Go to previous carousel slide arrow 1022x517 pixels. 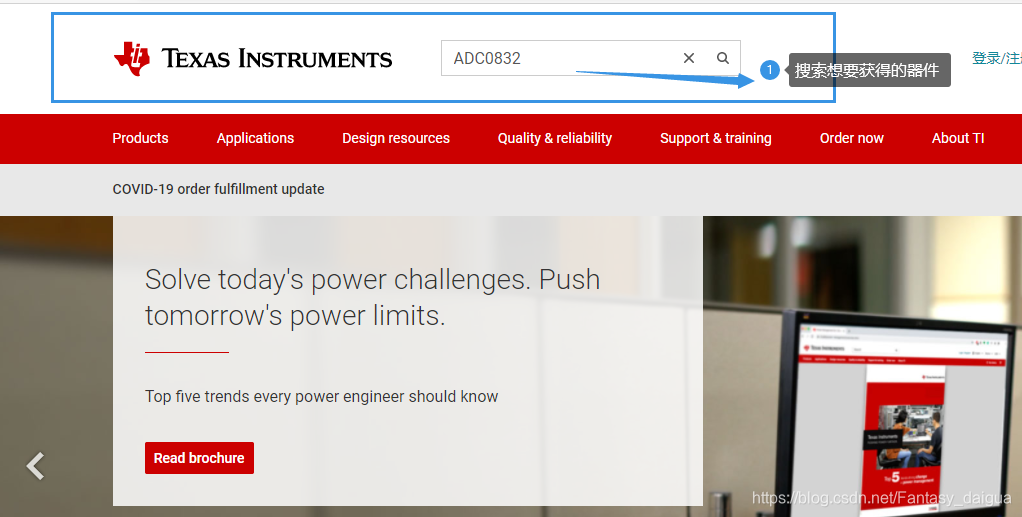(x=35, y=466)
